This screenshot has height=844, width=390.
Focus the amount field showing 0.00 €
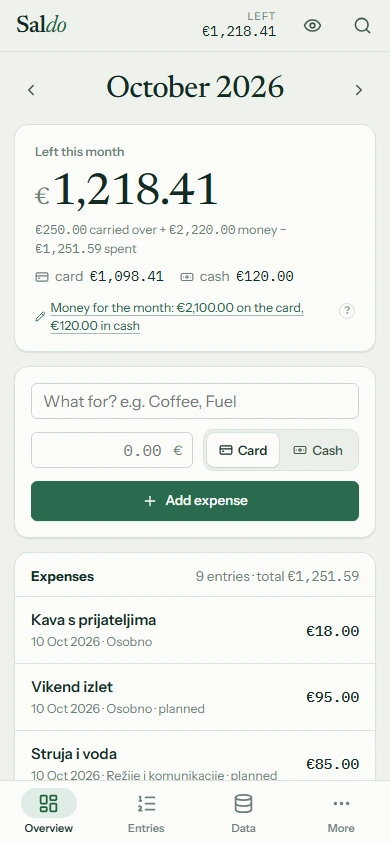click(112, 450)
